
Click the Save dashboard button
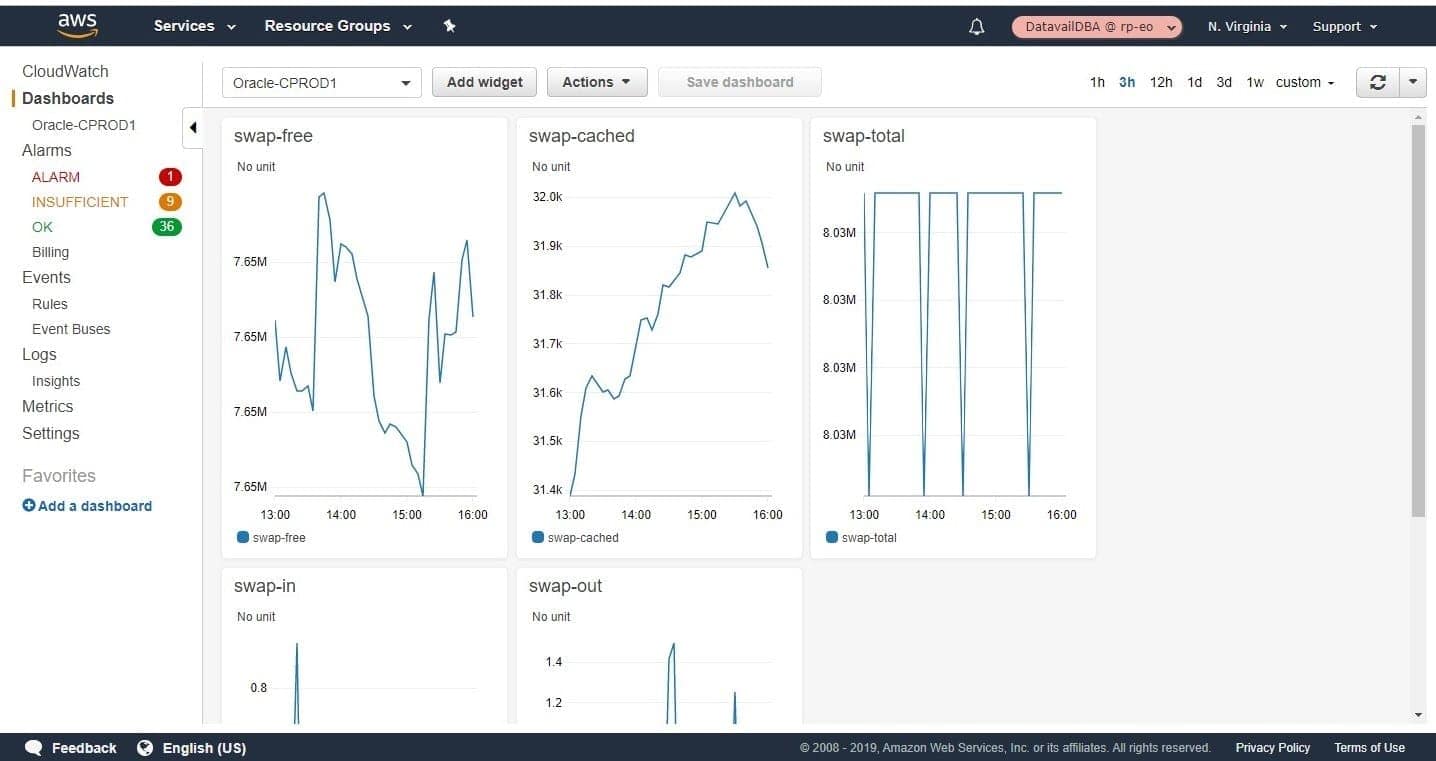(740, 82)
